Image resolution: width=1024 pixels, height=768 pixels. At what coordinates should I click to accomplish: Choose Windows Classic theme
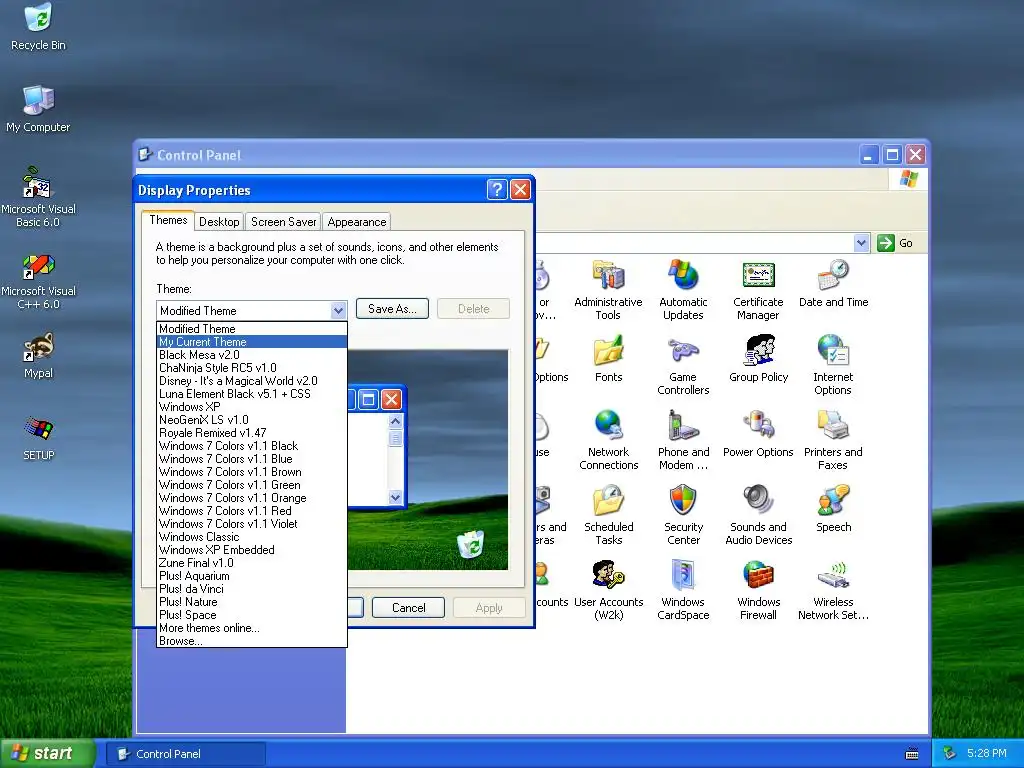[251, 537]
